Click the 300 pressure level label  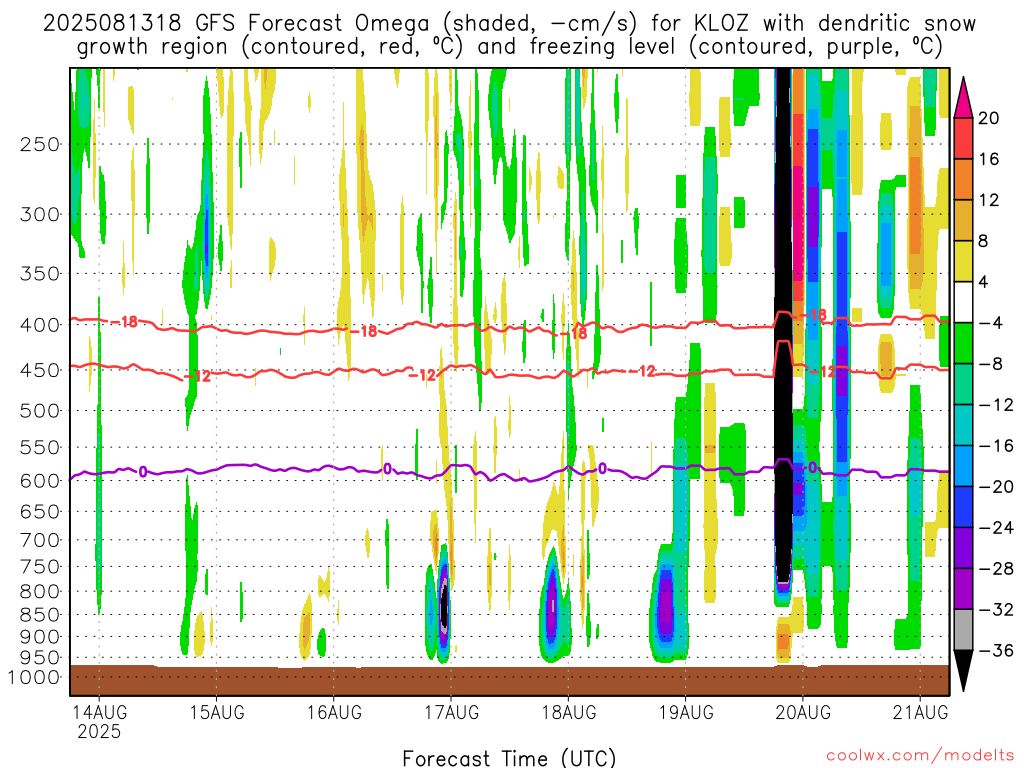point(40,214)
